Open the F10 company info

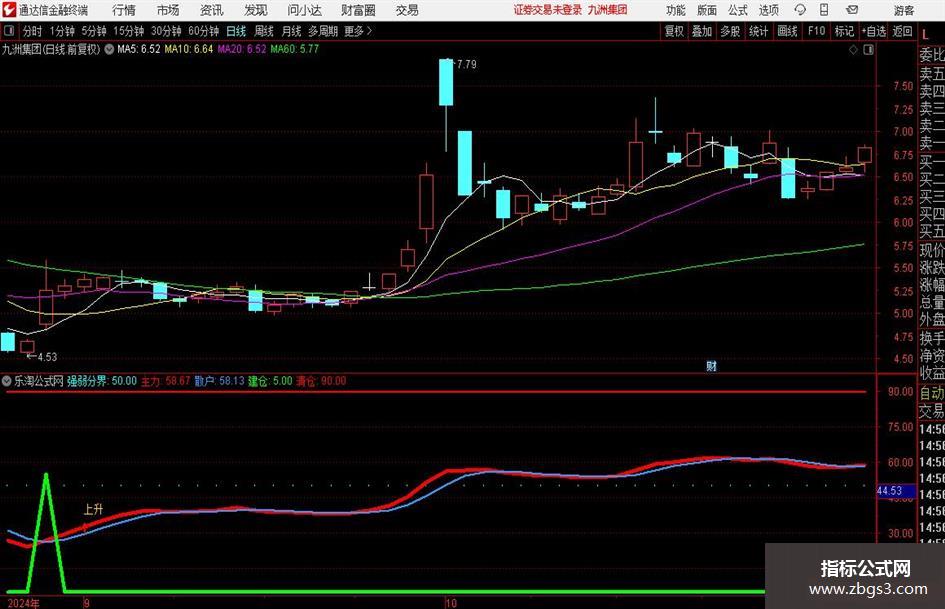click(816, 31)
